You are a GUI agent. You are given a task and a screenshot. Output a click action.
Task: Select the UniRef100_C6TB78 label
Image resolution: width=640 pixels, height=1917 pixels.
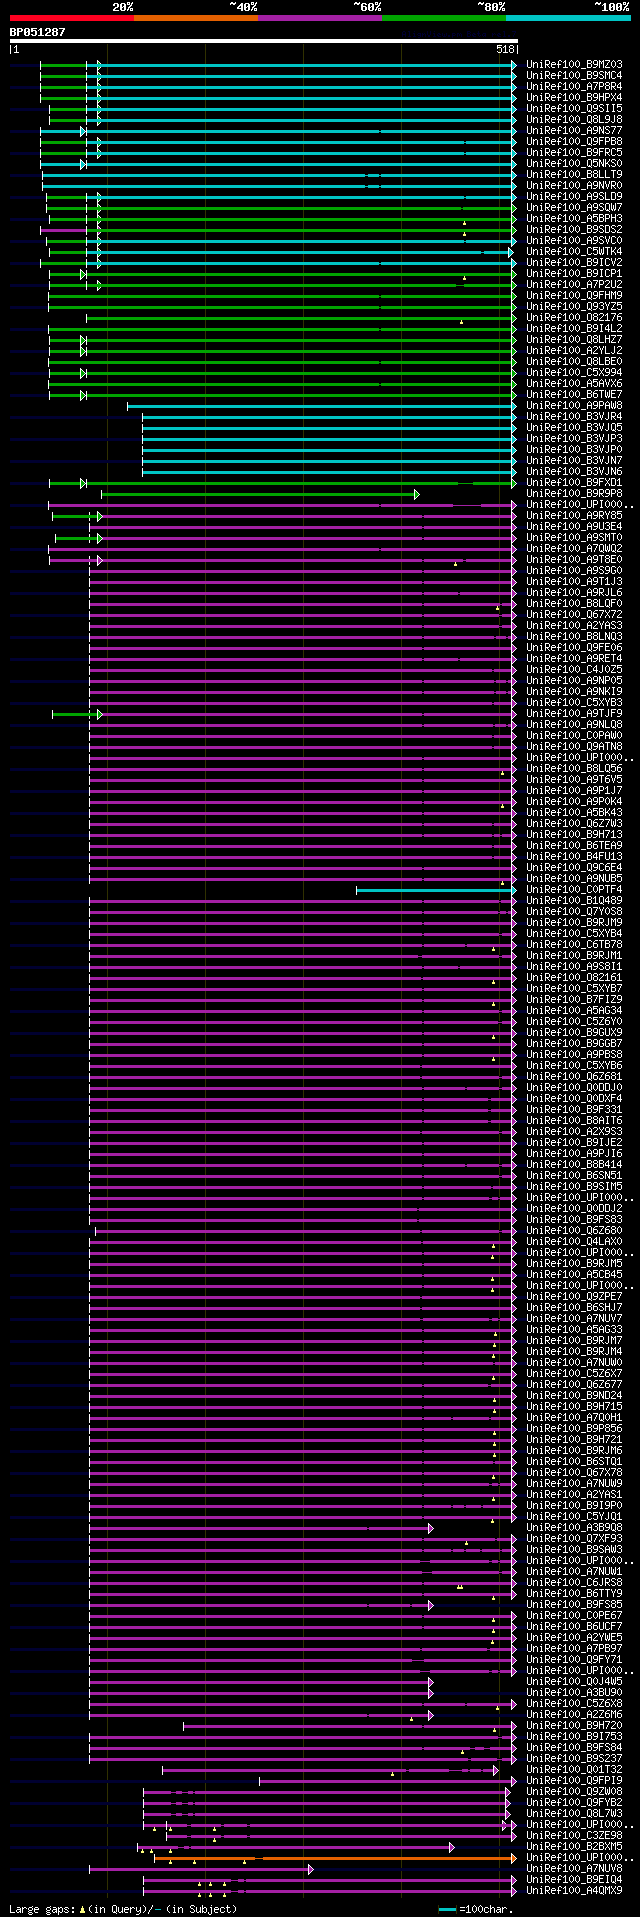point(574,945)
